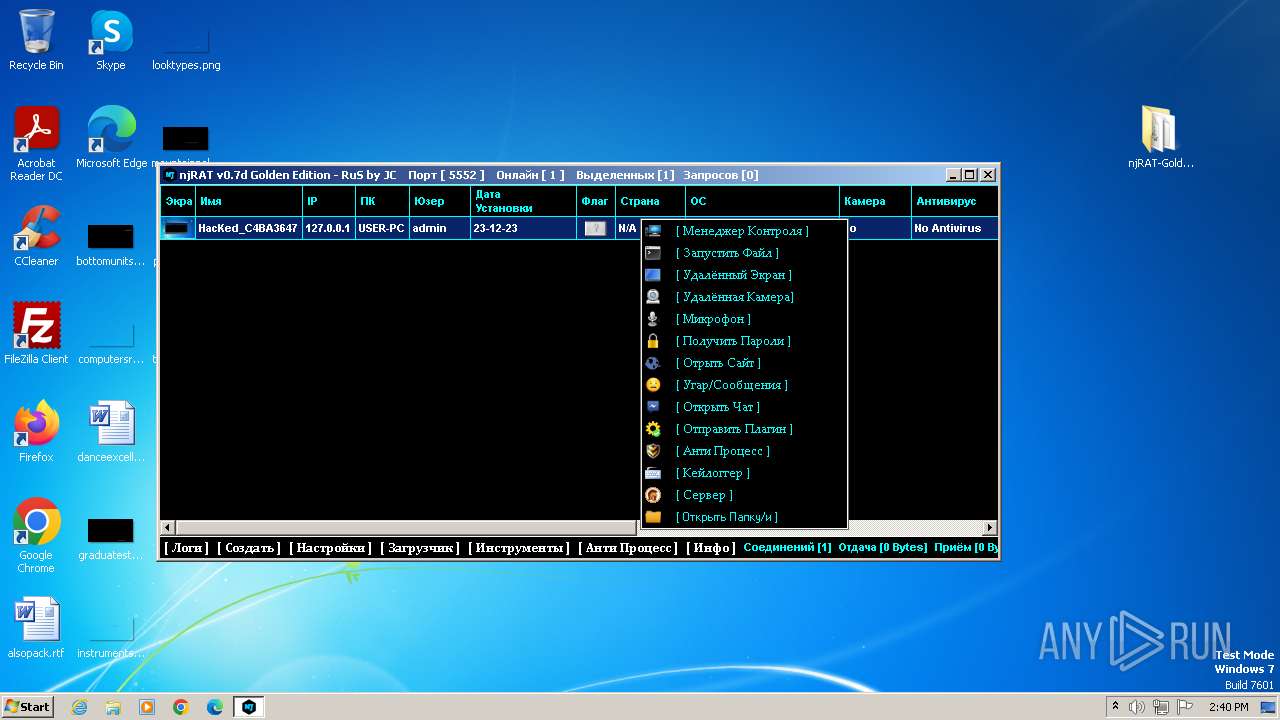
Task: Click the 127.0.0.1 IP cell
Action: click(x=328, y=228)
